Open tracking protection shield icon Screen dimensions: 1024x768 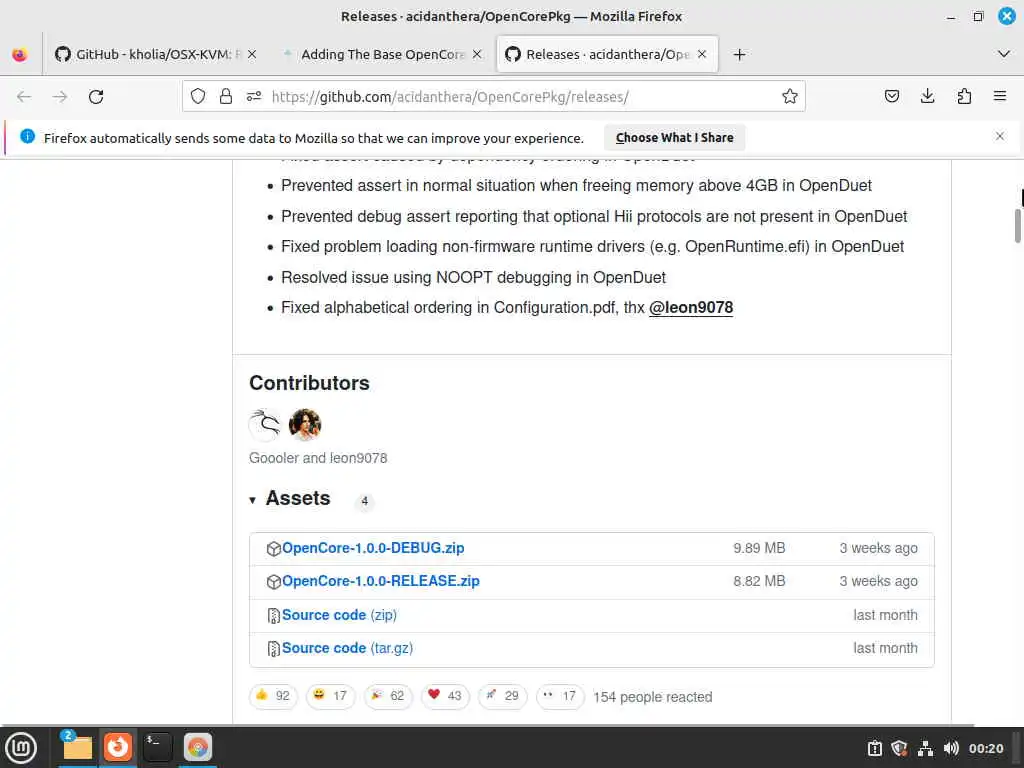click(x=198, y=97)
